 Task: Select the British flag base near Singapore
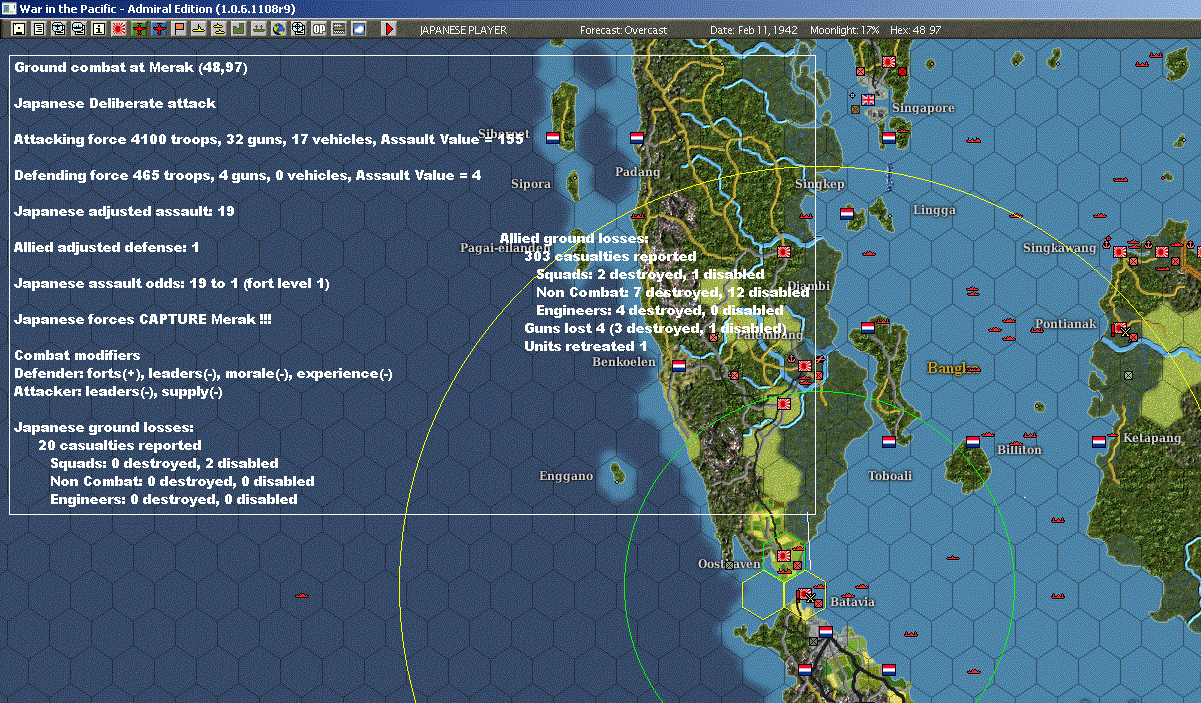(868, 99)
